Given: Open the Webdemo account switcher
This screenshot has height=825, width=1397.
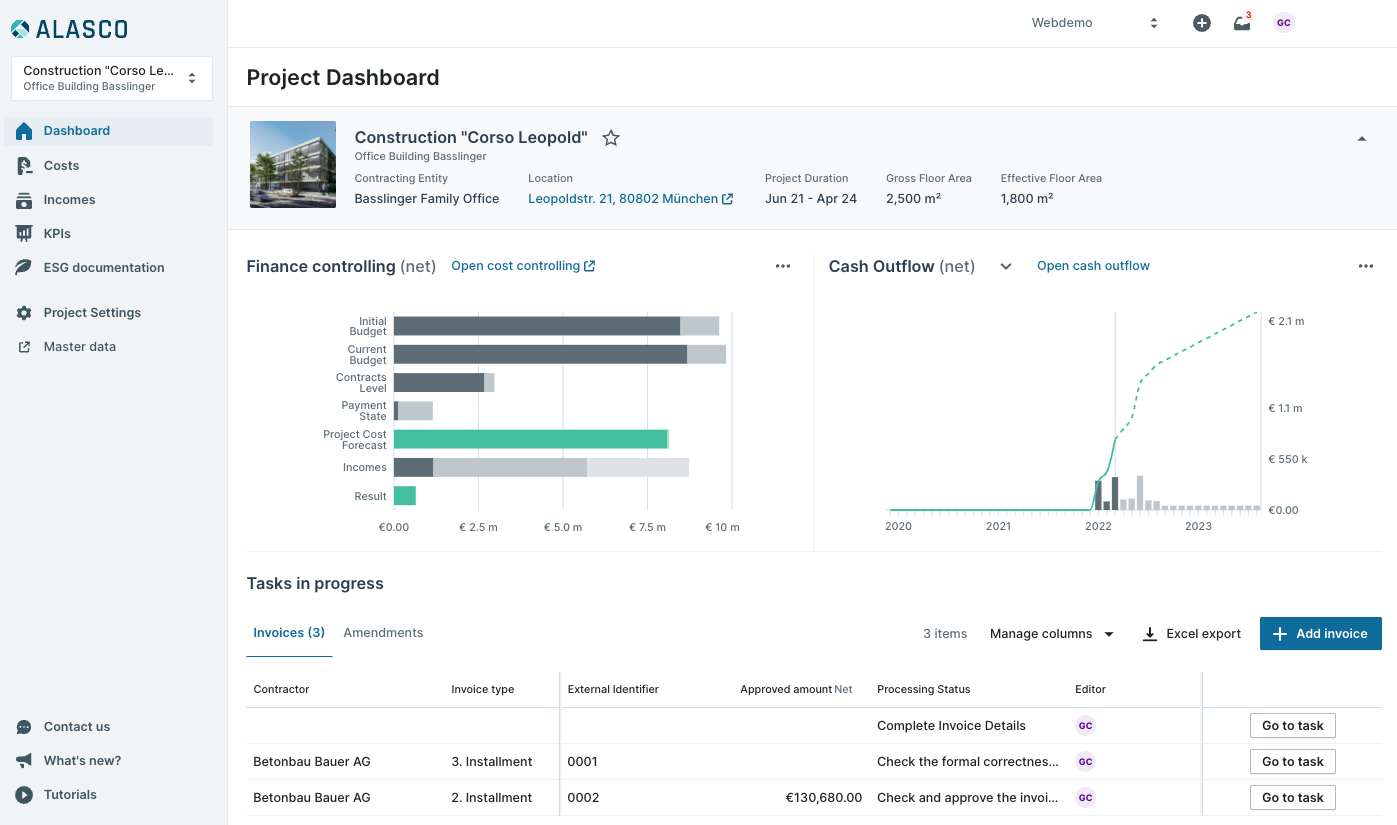Looking at the screenshot, I should [1094, 23].
